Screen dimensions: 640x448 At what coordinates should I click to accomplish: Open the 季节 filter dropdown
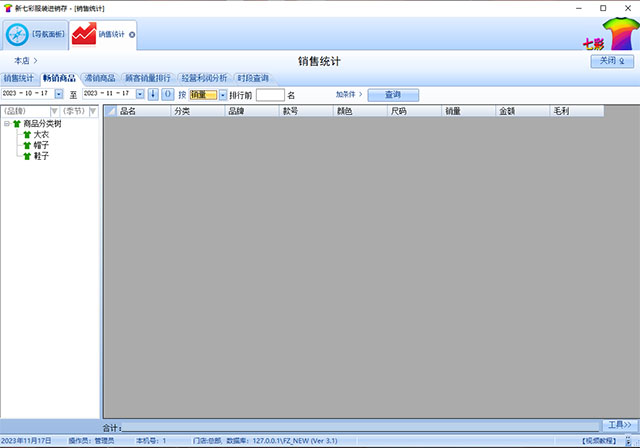[93, 111]
